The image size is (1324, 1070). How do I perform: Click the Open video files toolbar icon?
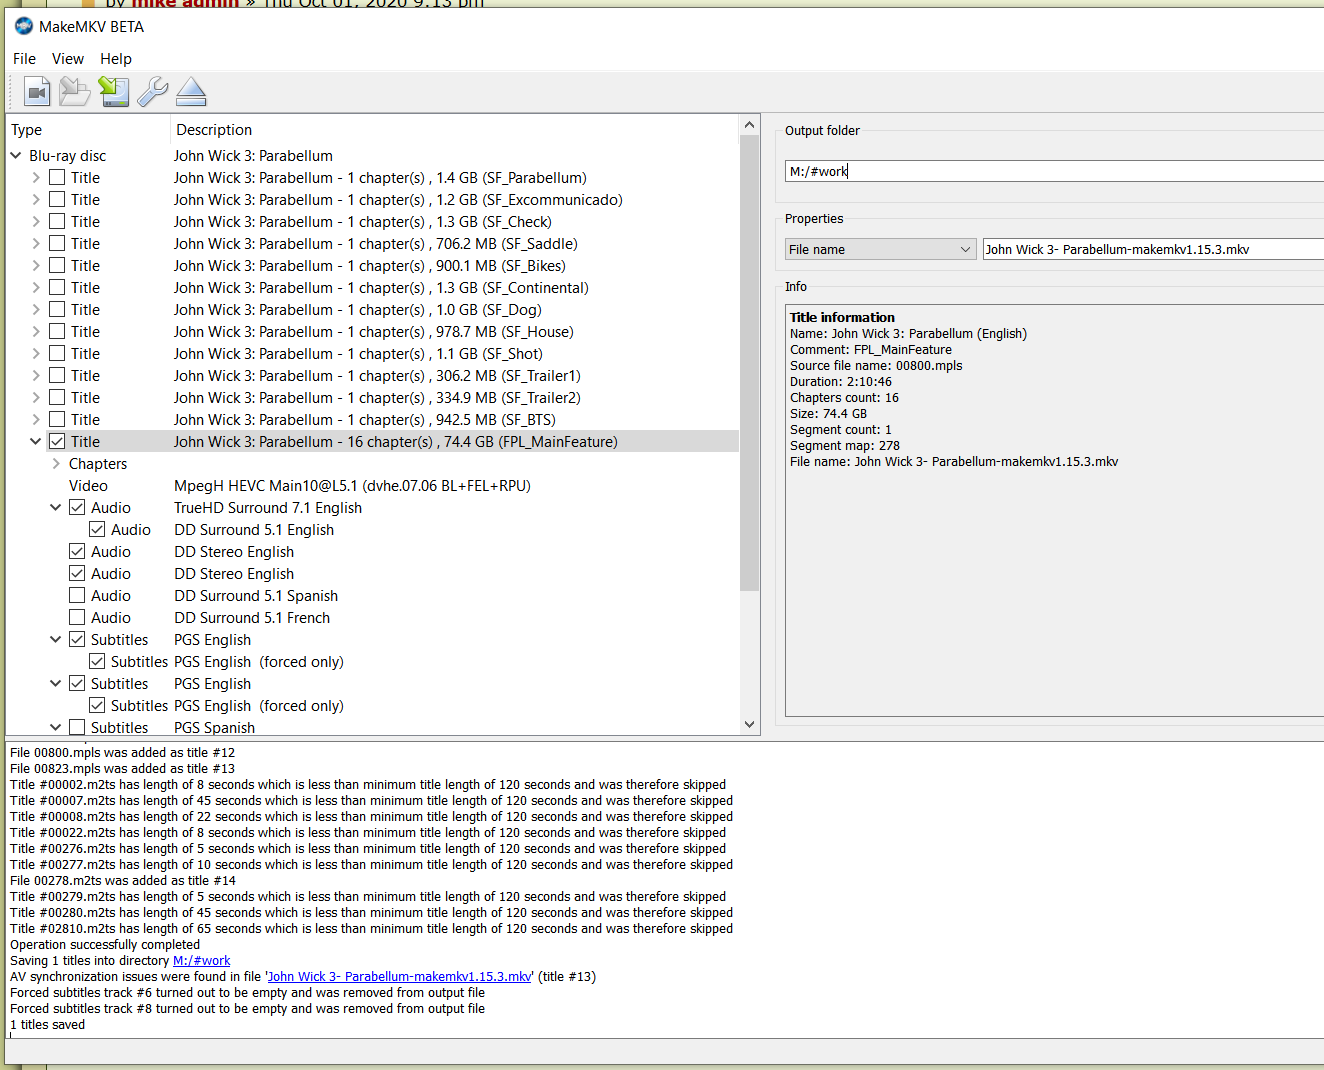(37, 92)
